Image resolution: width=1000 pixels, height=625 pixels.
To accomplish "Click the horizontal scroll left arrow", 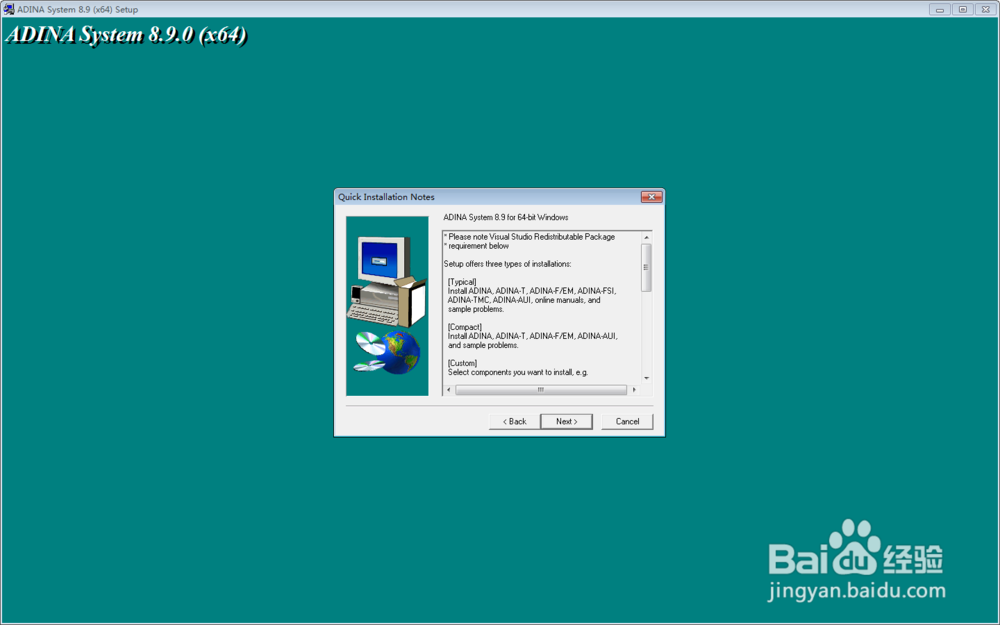I will (x=449, y=390).
